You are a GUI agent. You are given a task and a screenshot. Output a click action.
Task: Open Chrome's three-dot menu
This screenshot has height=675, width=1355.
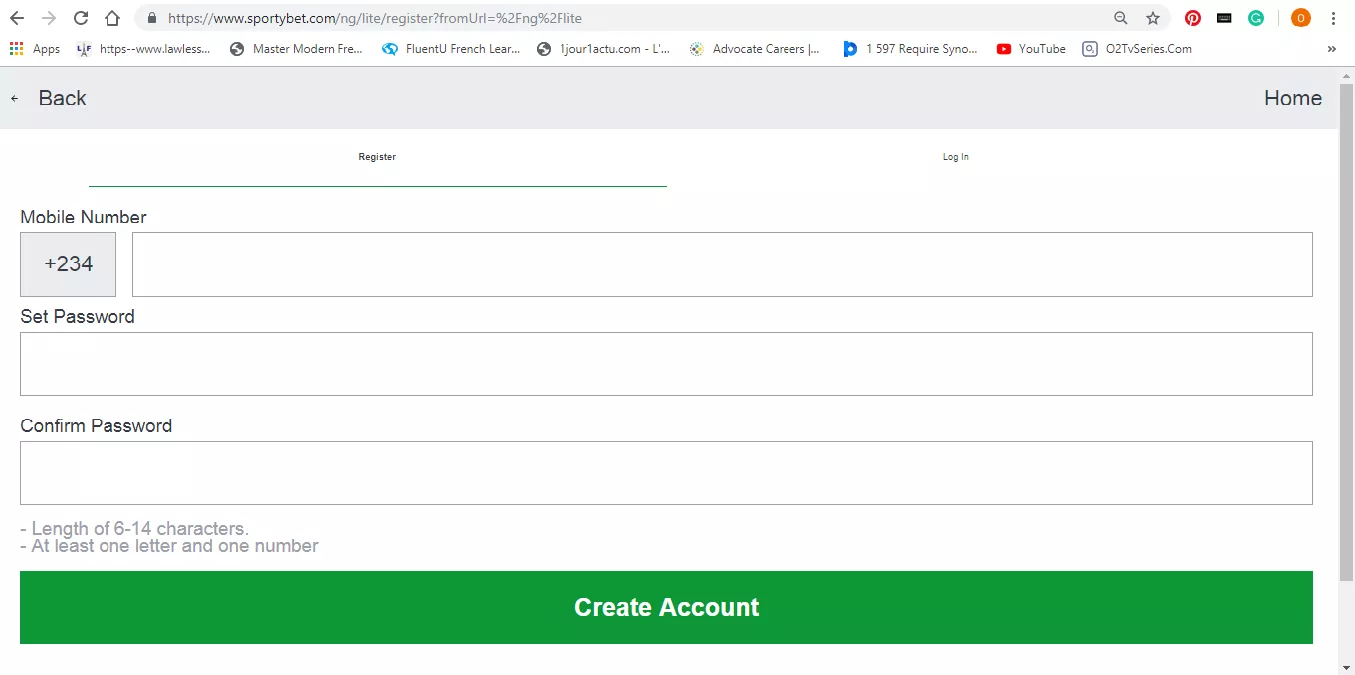click(x=1333, y=18)
